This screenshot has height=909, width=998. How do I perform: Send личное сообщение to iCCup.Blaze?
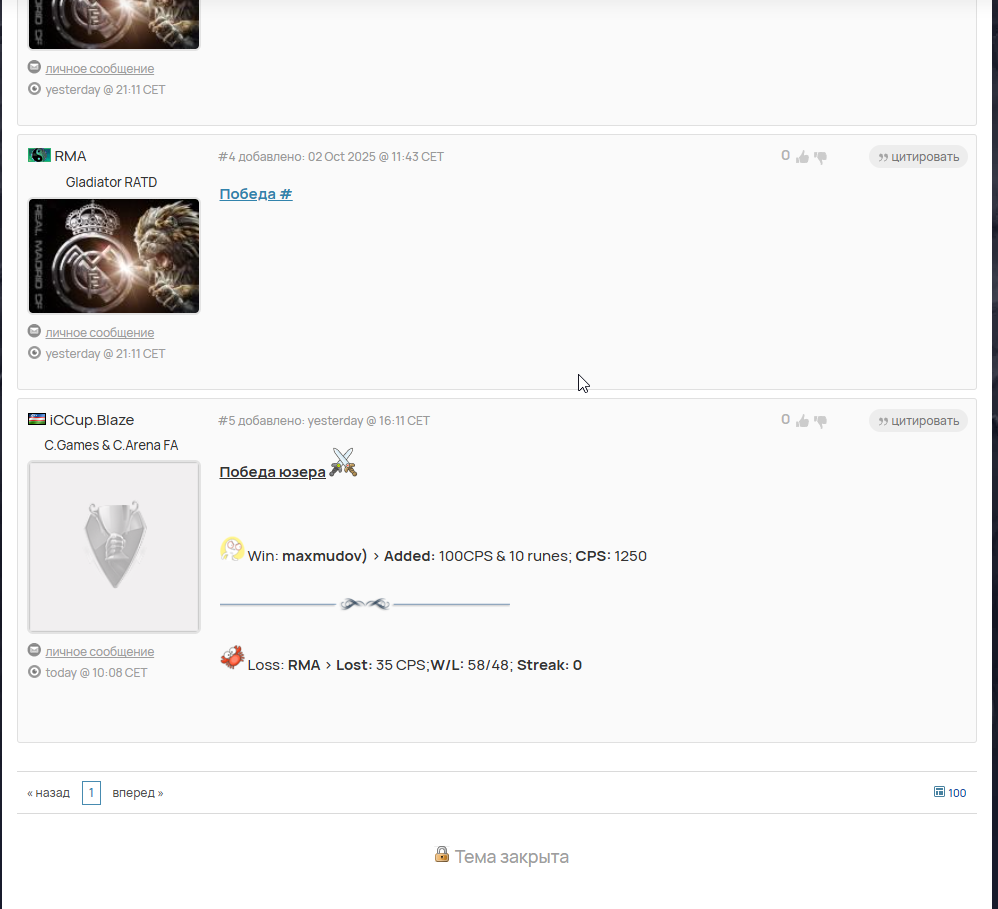tap(100, 651)
